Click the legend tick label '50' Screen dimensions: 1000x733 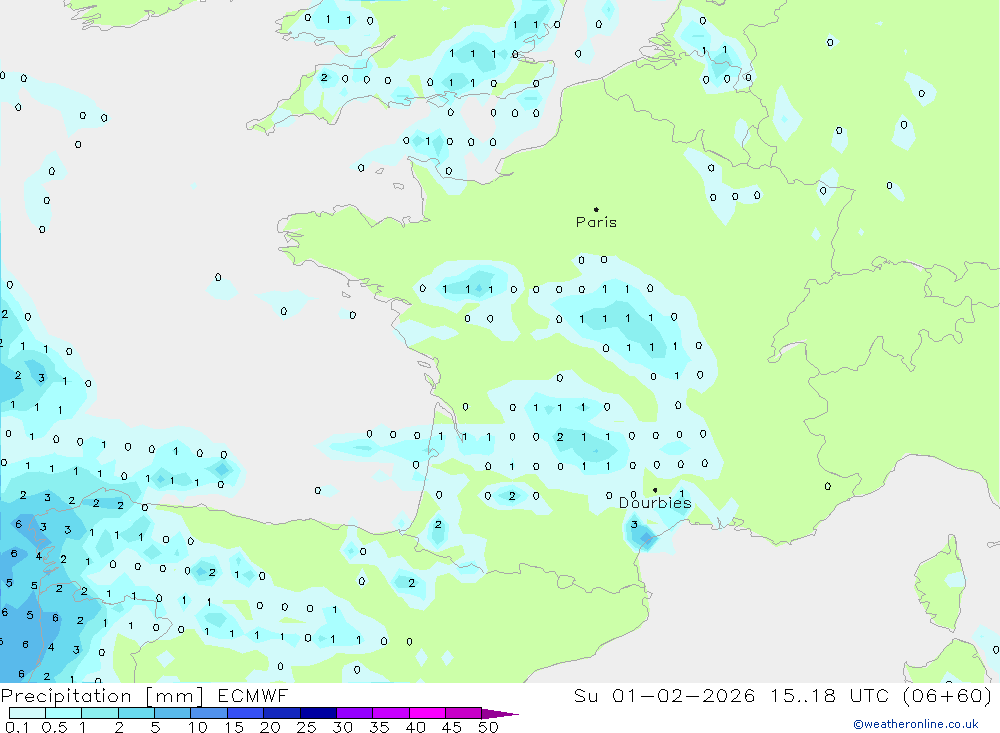pos(488,727)
